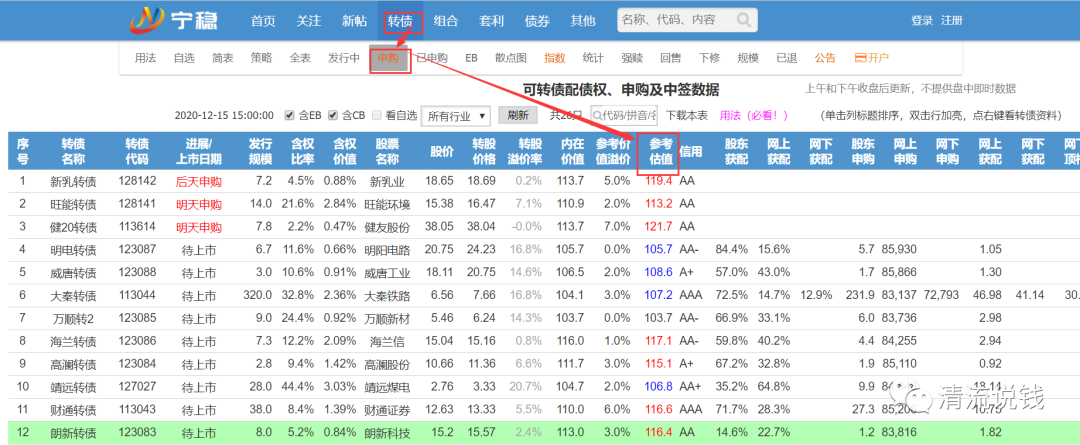Open 新帖 in top navigation
Screen dimensions: 1080x445
(x=354, y=21)
